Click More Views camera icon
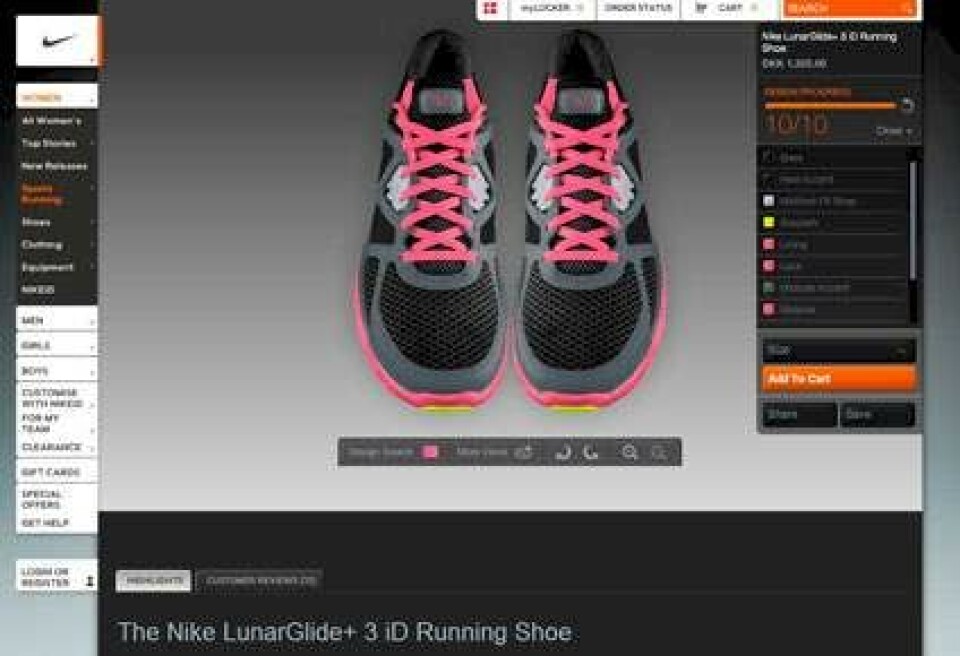 (523, 453)
